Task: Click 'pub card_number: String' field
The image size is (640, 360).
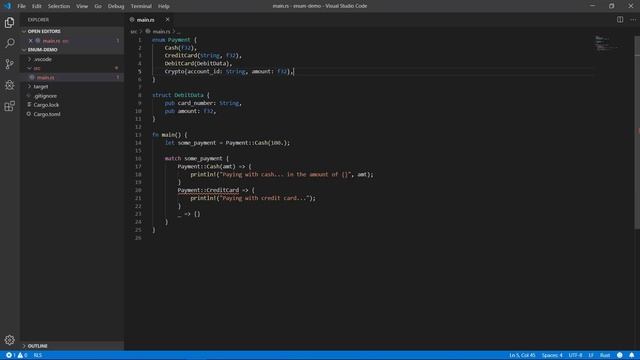Action: [203, 103]
